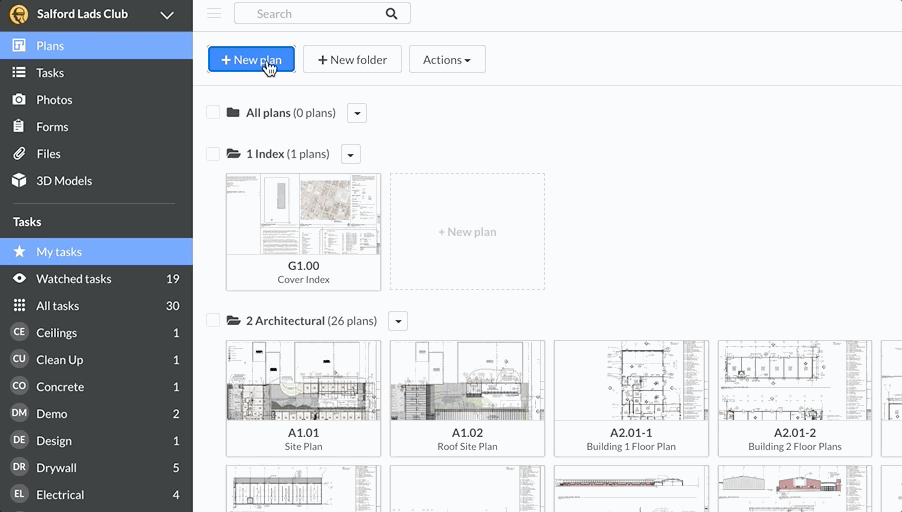Open the Actions dropdown menu
This screenshot has height=512, width=902.
446,60
